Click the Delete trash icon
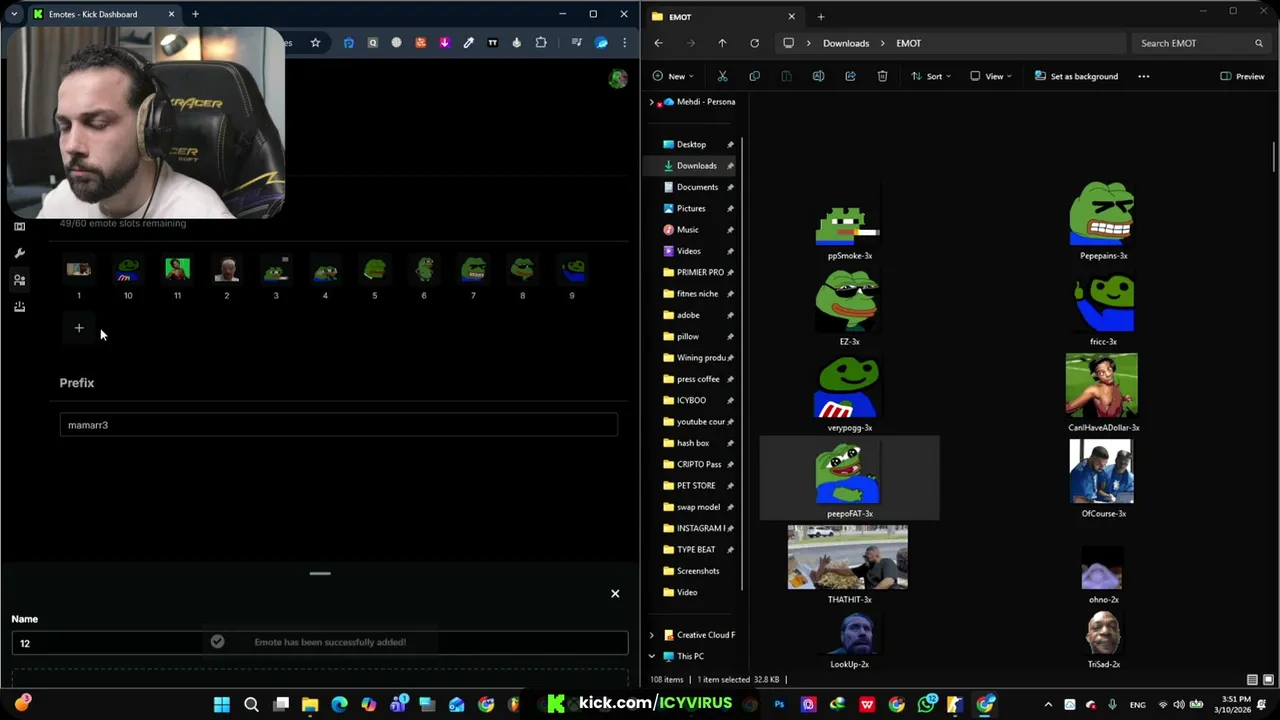Viewport: 1280px width, 720px height. (x=882, y=76)
